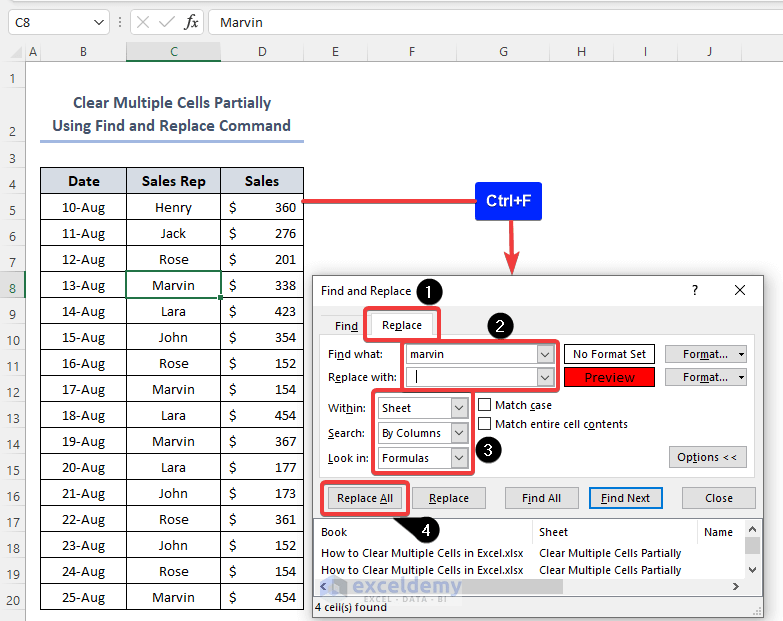Select the Sales header cell
783x621 pixels.
coord(262,181)
